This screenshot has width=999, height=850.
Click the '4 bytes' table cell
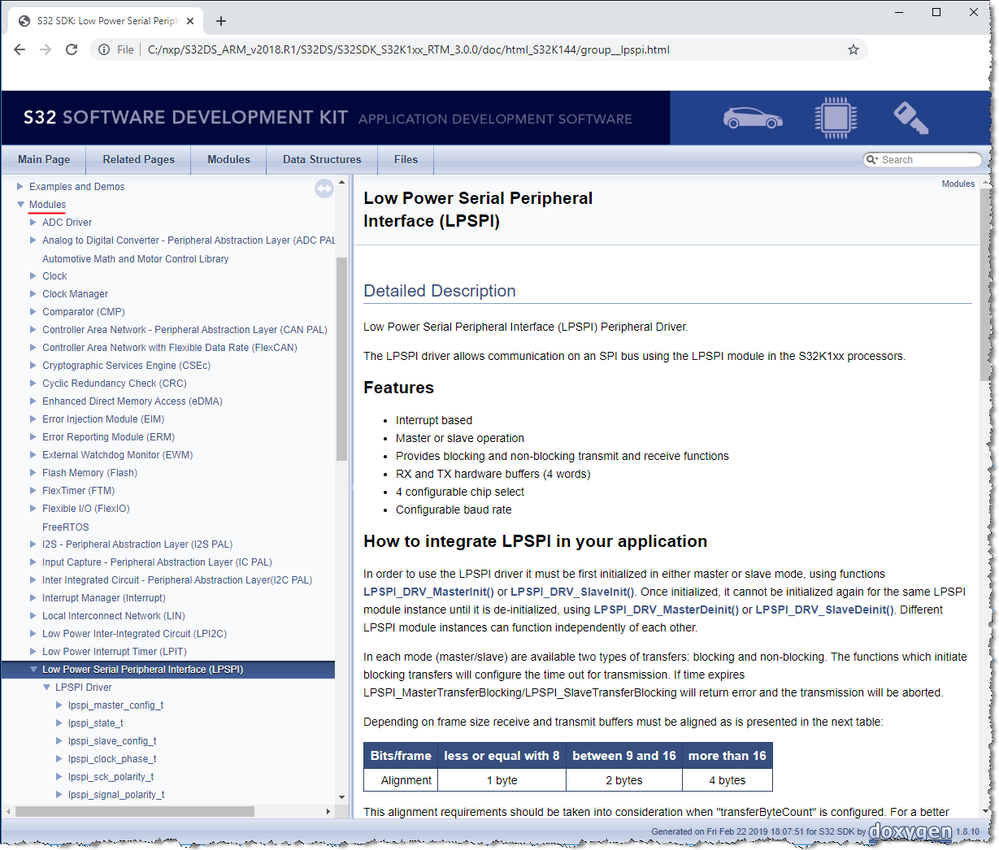point(727,781)
